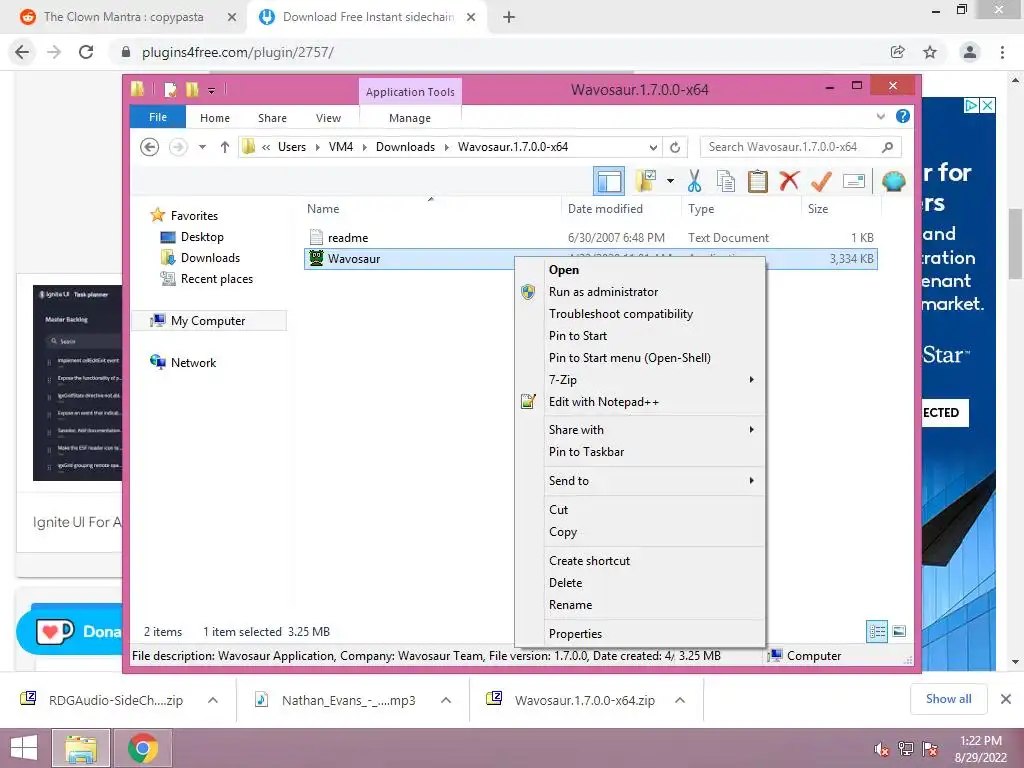
Task: Open the Windows Start button
Action: (x=24, y=748)
